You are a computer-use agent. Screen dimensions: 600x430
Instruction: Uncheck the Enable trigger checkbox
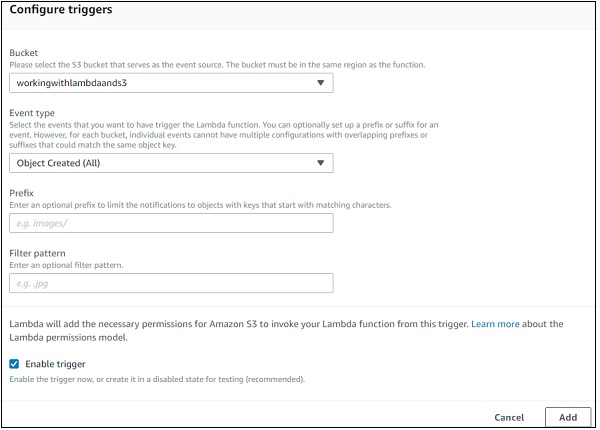[15, 364]
